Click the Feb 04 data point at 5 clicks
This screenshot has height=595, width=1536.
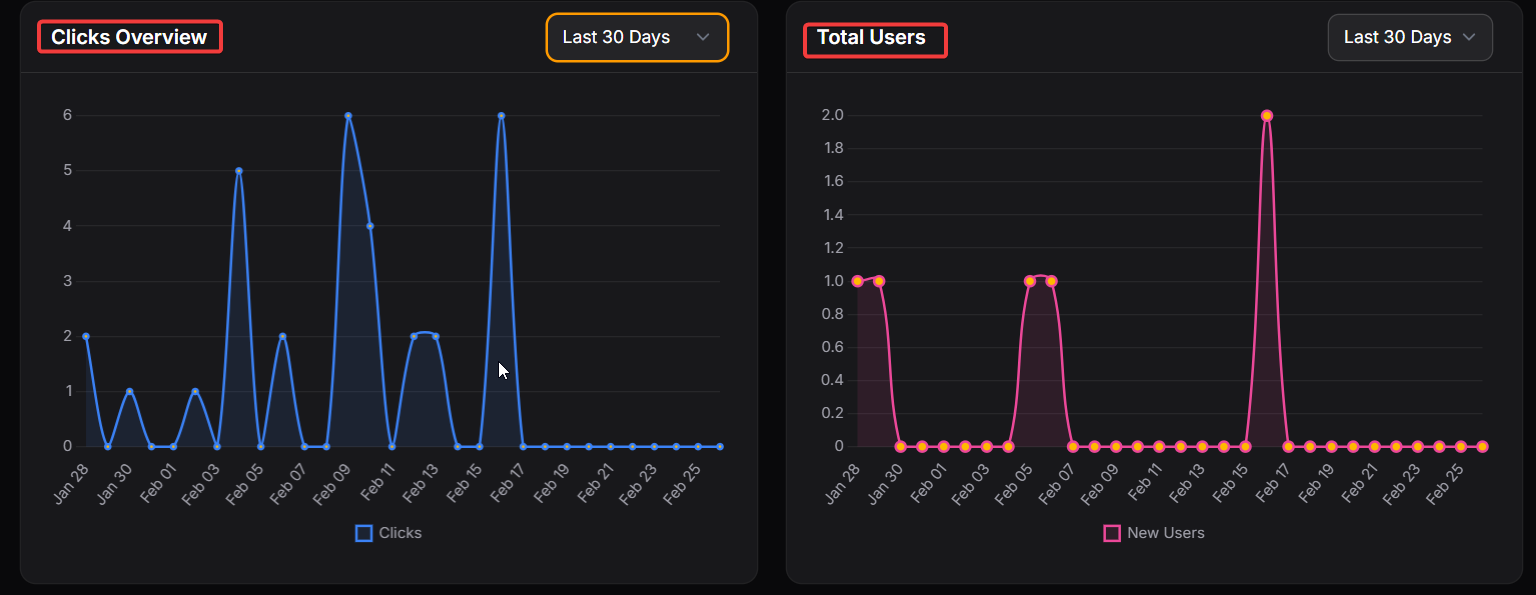point(239,171)
